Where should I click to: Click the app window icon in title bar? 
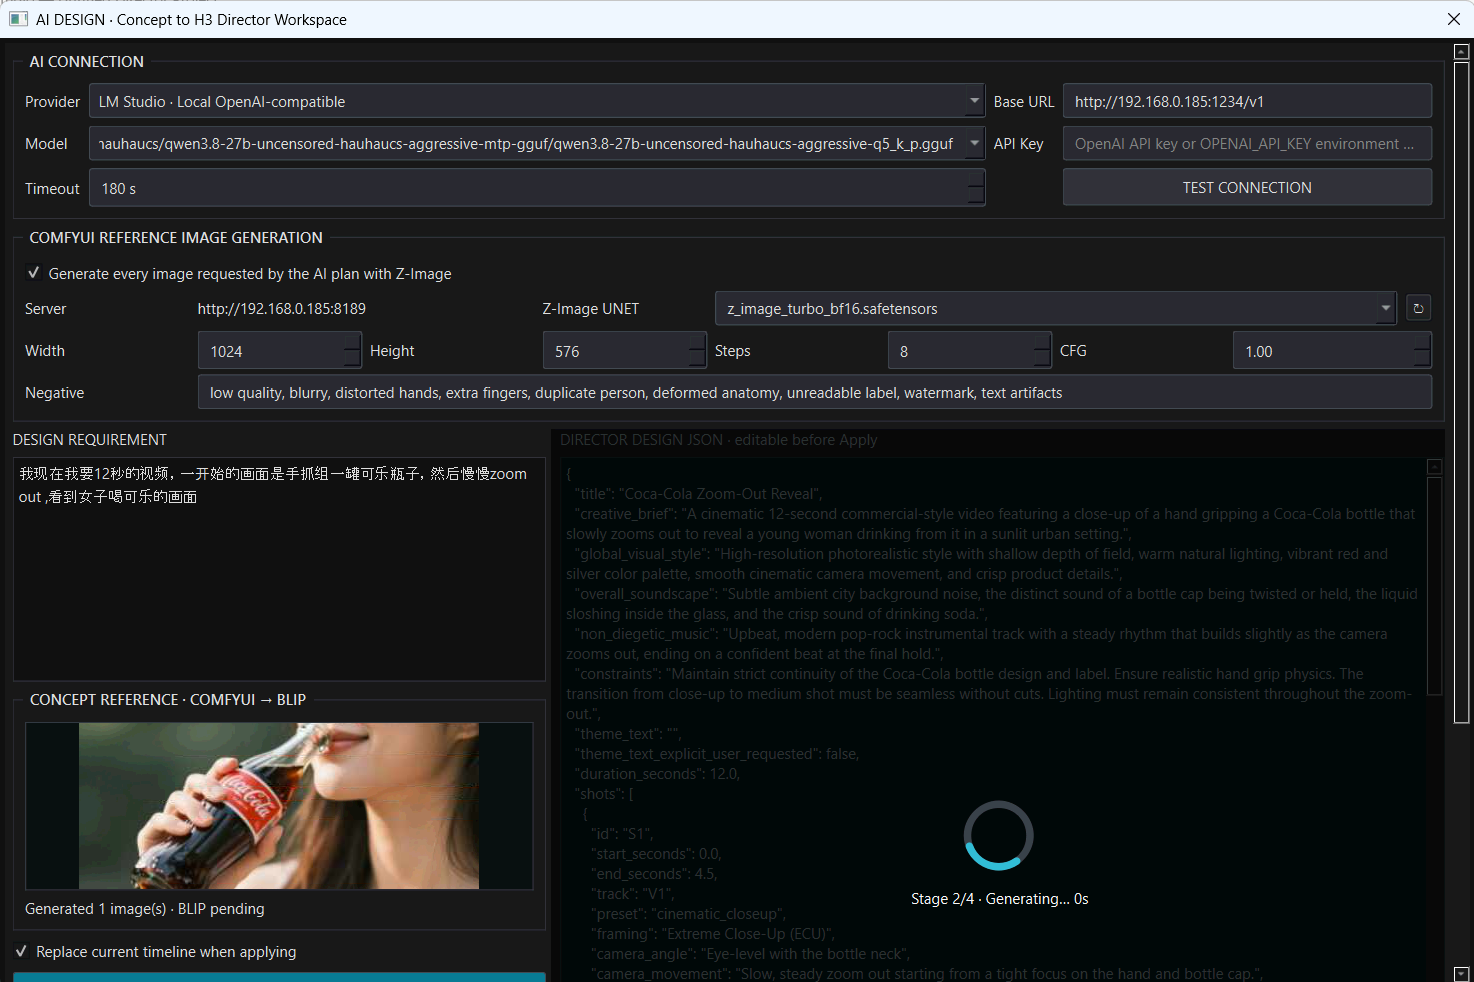point(18,19)
